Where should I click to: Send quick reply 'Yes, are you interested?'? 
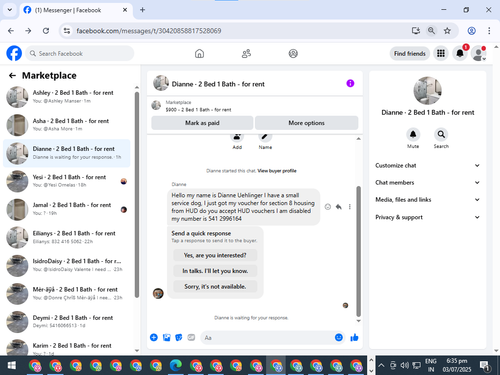[215, 255]
